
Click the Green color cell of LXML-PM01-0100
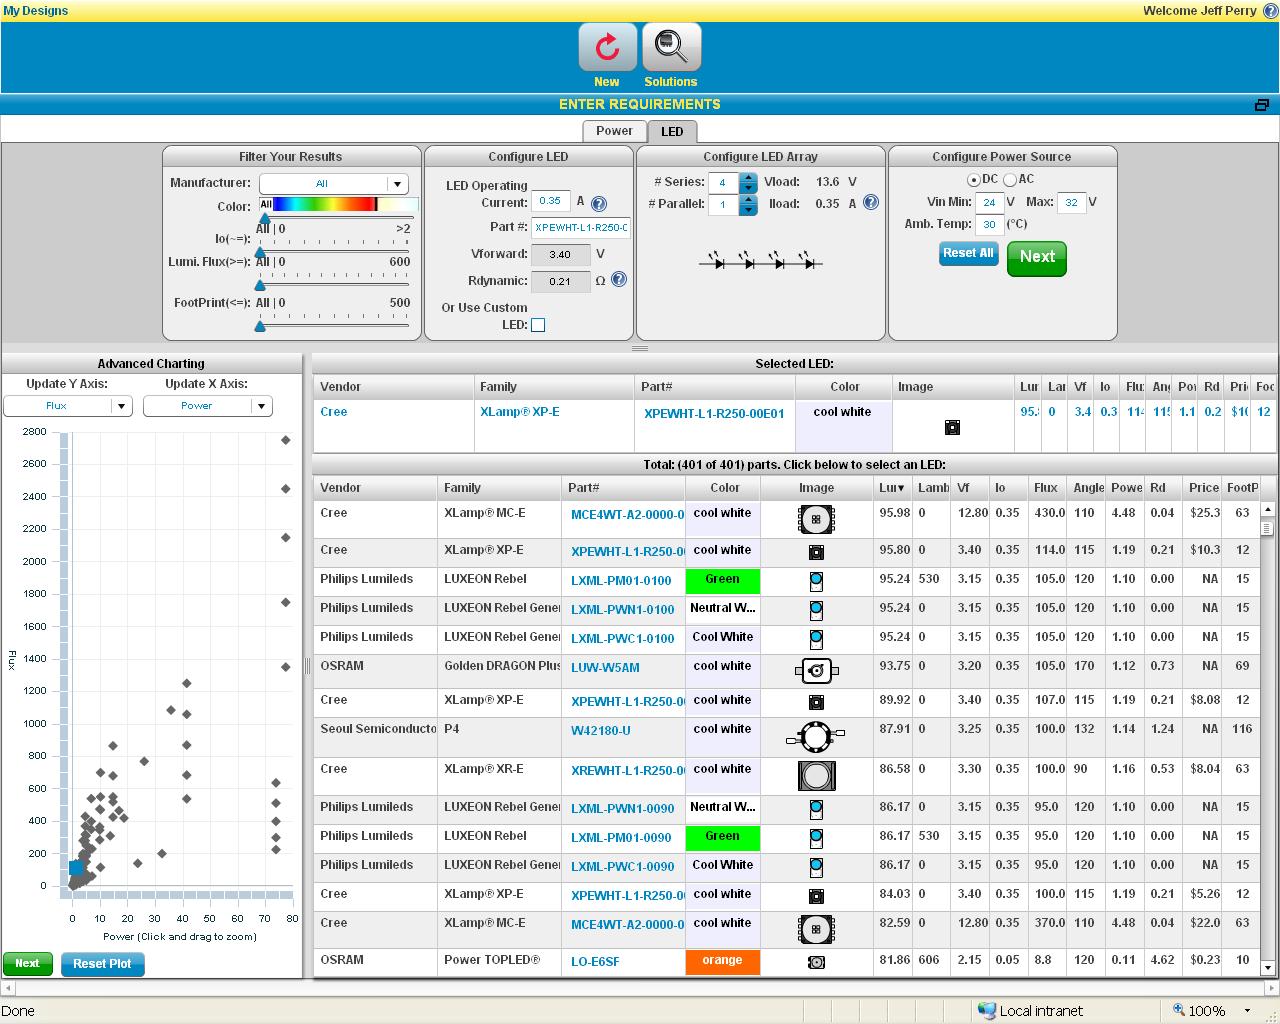pos(722,580)
